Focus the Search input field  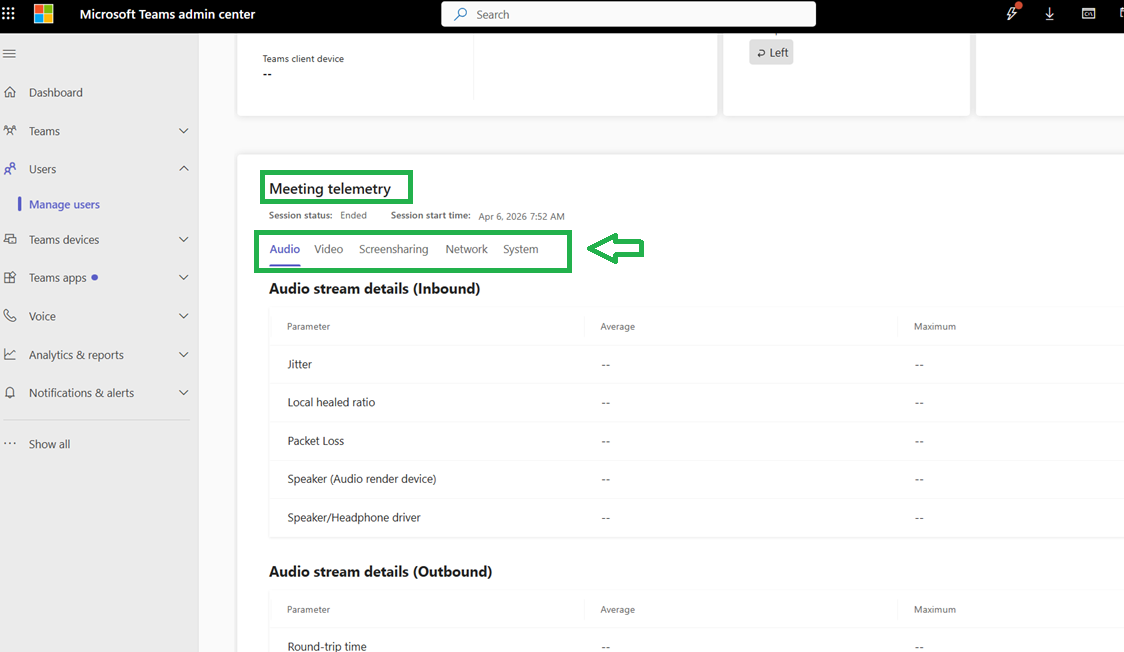[629, 14]
